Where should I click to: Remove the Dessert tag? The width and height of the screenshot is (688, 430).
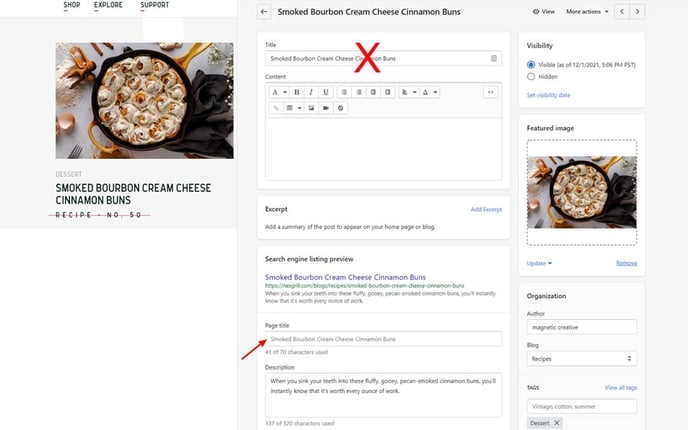click(x=556, y=423)
